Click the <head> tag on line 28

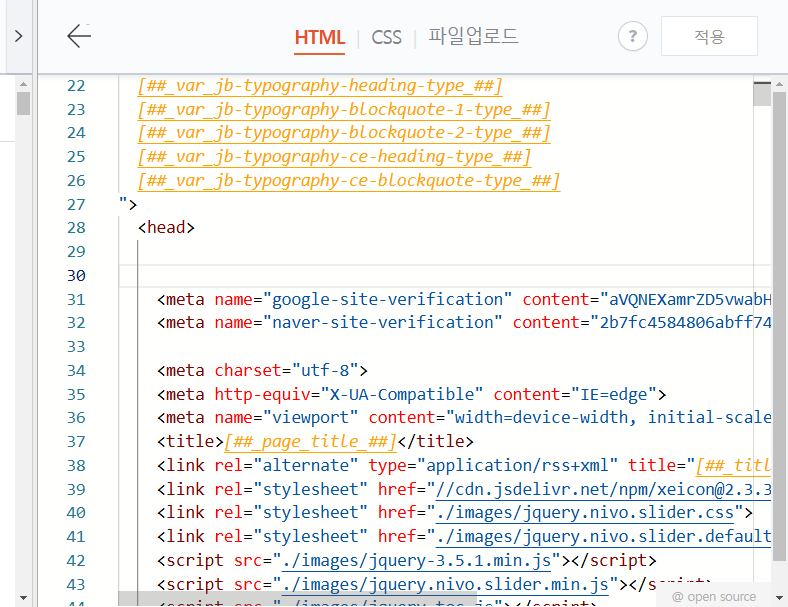click(x=166, y=228)
